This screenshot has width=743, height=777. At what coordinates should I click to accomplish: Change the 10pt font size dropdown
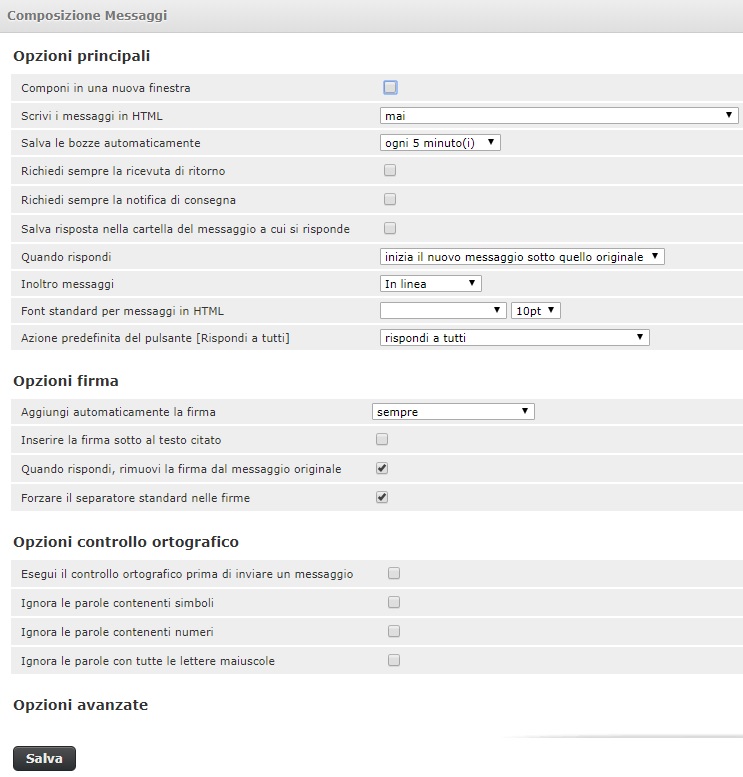[536, 311]
